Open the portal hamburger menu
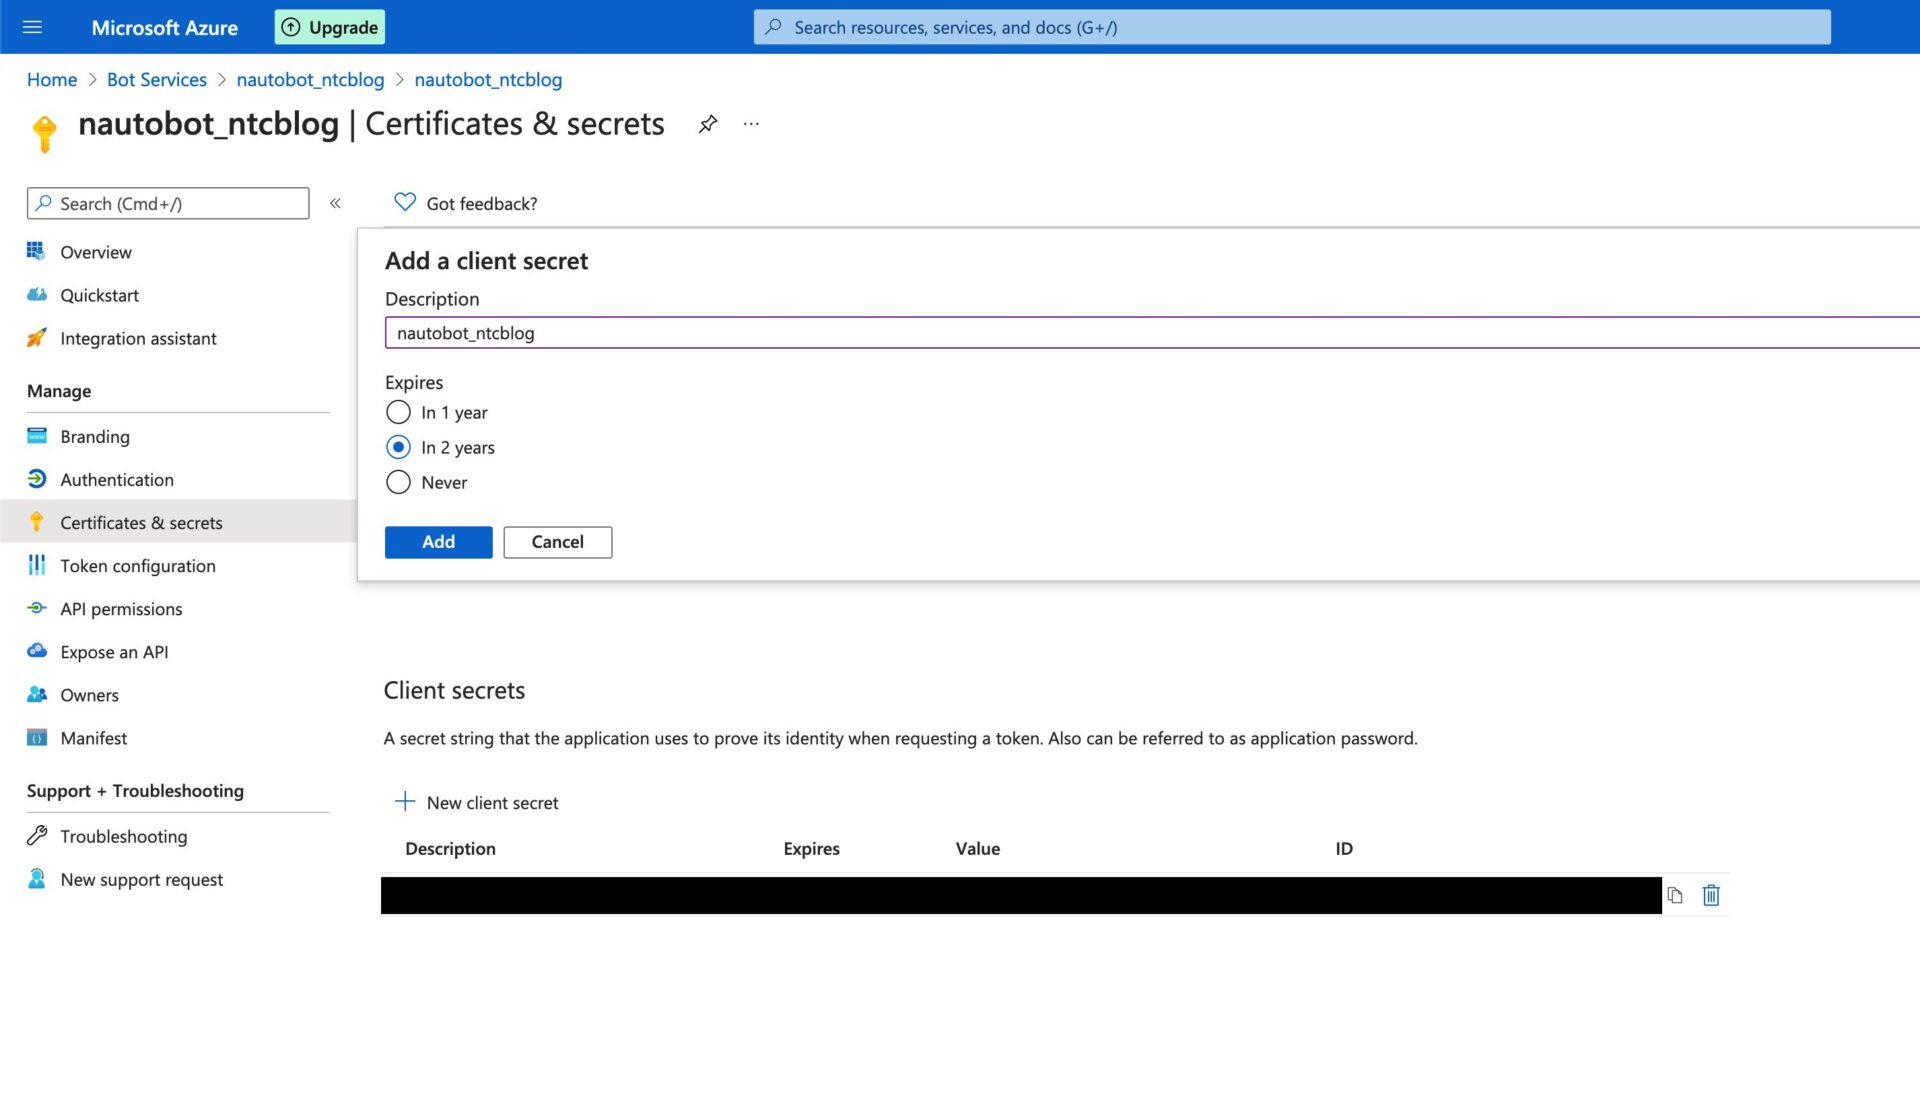 click(33, 27)
